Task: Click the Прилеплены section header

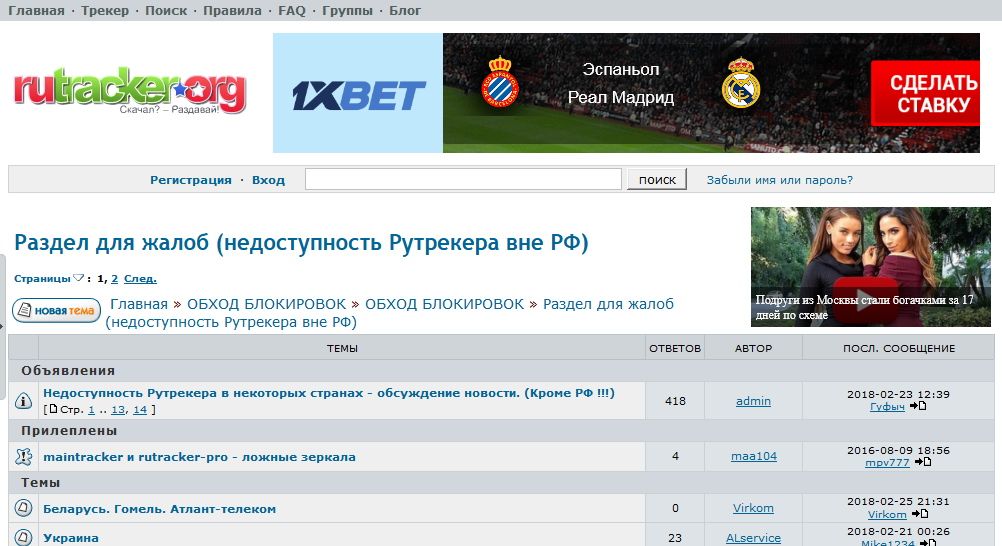Action: click(x=69, y=431)
